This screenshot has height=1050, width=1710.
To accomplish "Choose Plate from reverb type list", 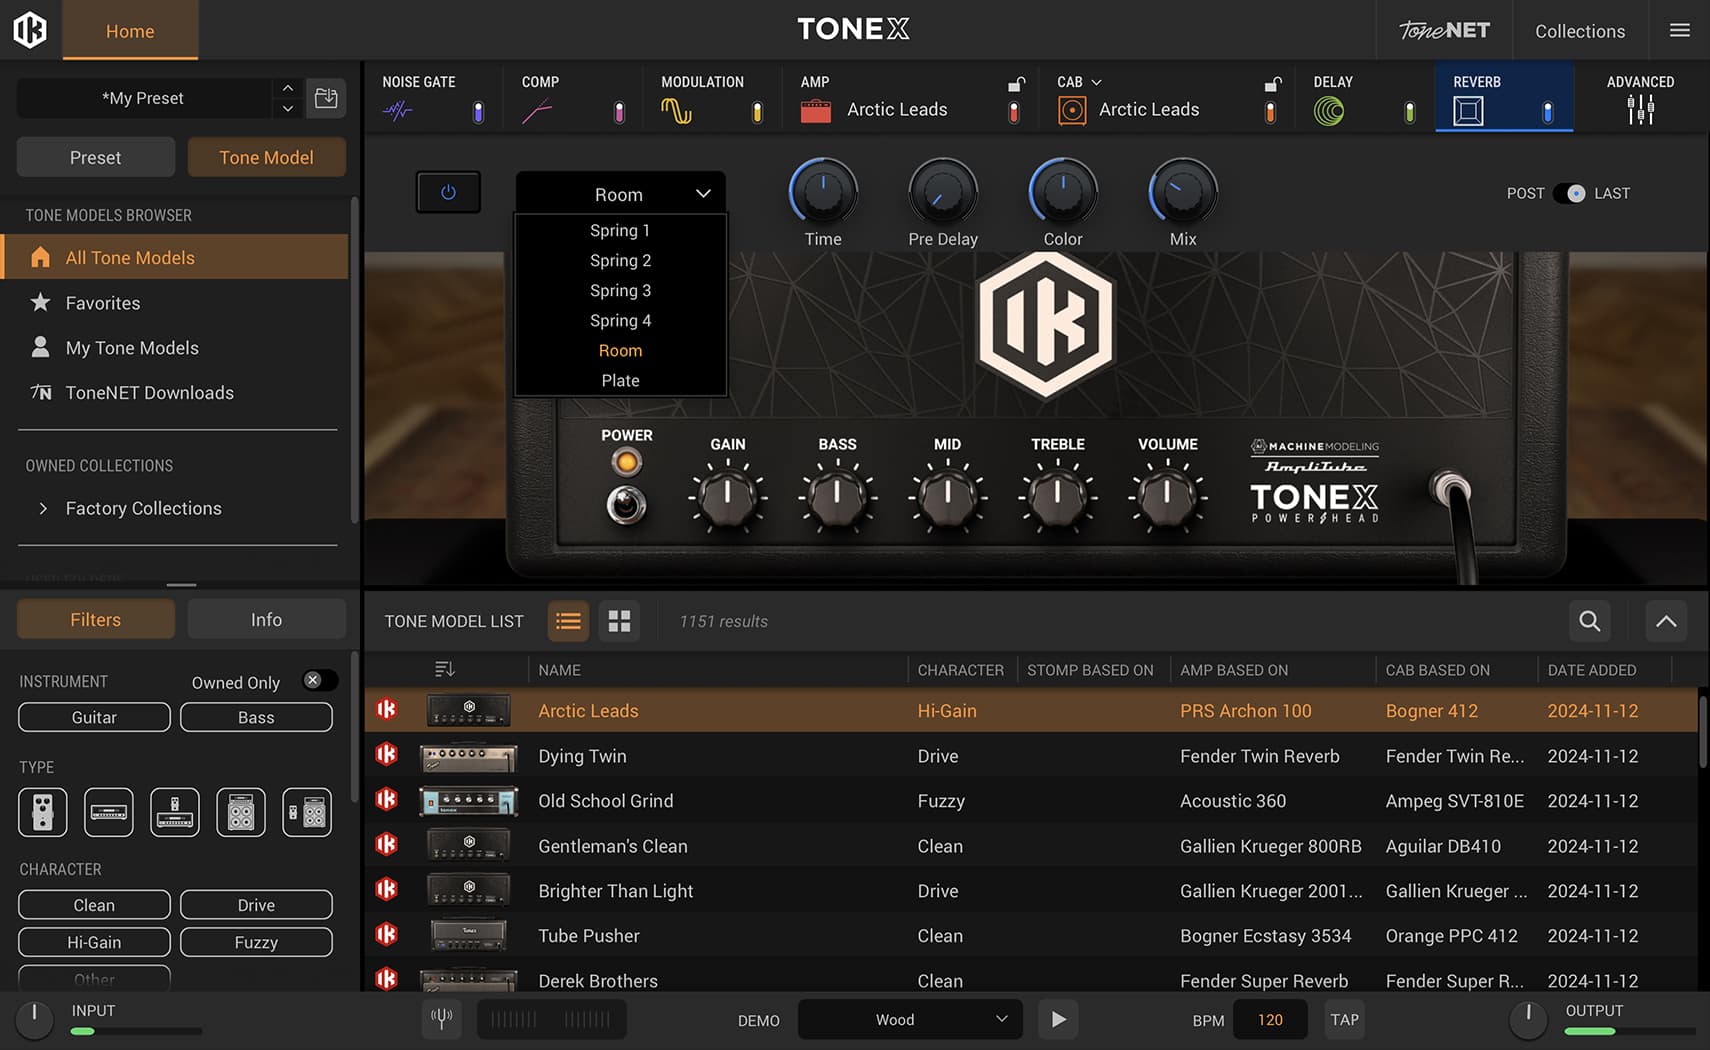I will (x=620, y=380).
